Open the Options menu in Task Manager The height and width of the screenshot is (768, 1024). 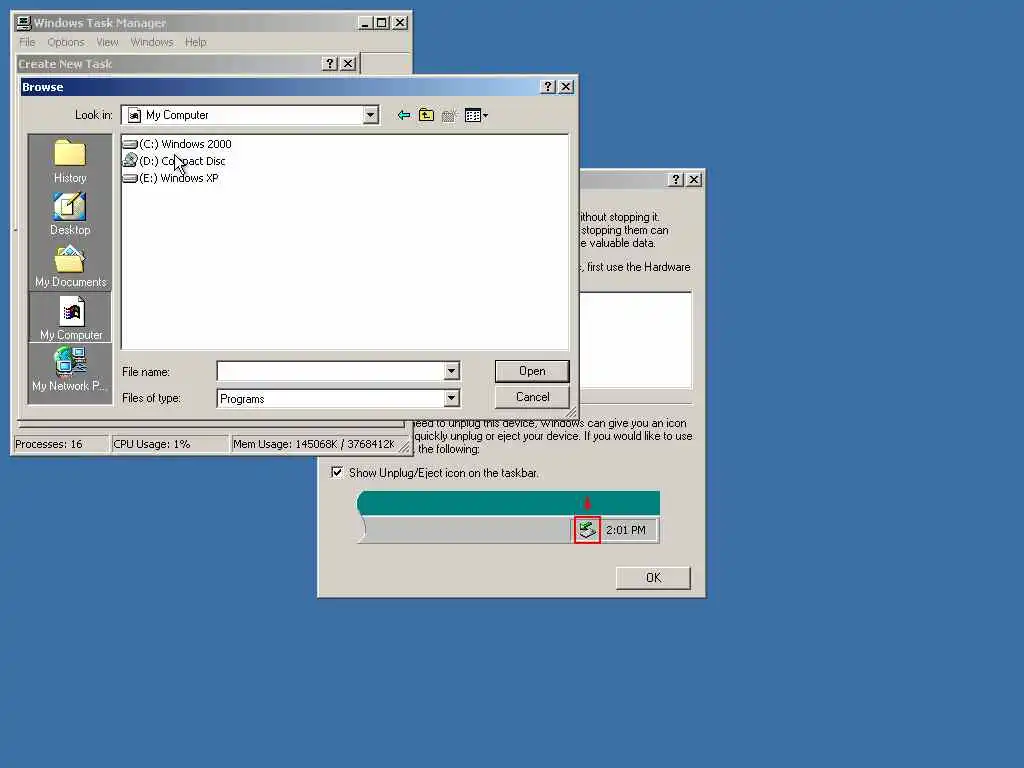pos(66,42)
